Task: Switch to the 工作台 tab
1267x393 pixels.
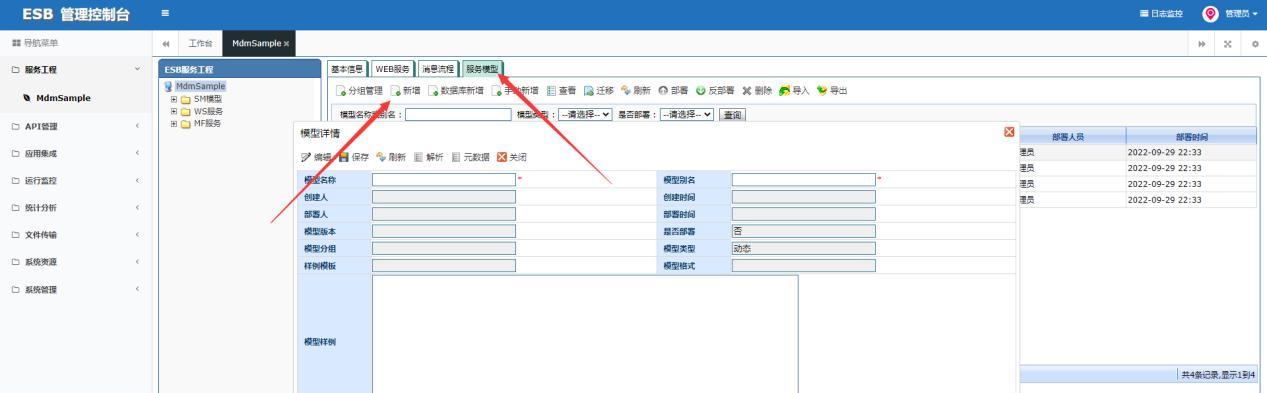Action: pyautogui.click(x=200, y=43)
